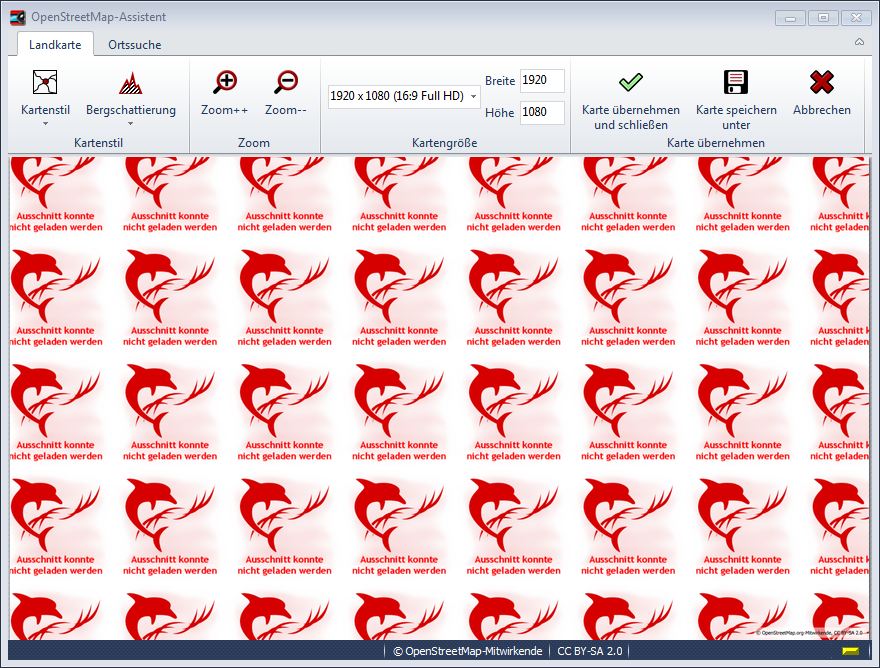The width and height of the screenshot is (880, 668).
Task: Open the Kartenstil map style icon
Action: pyautogui.click(x=45, y=82)
